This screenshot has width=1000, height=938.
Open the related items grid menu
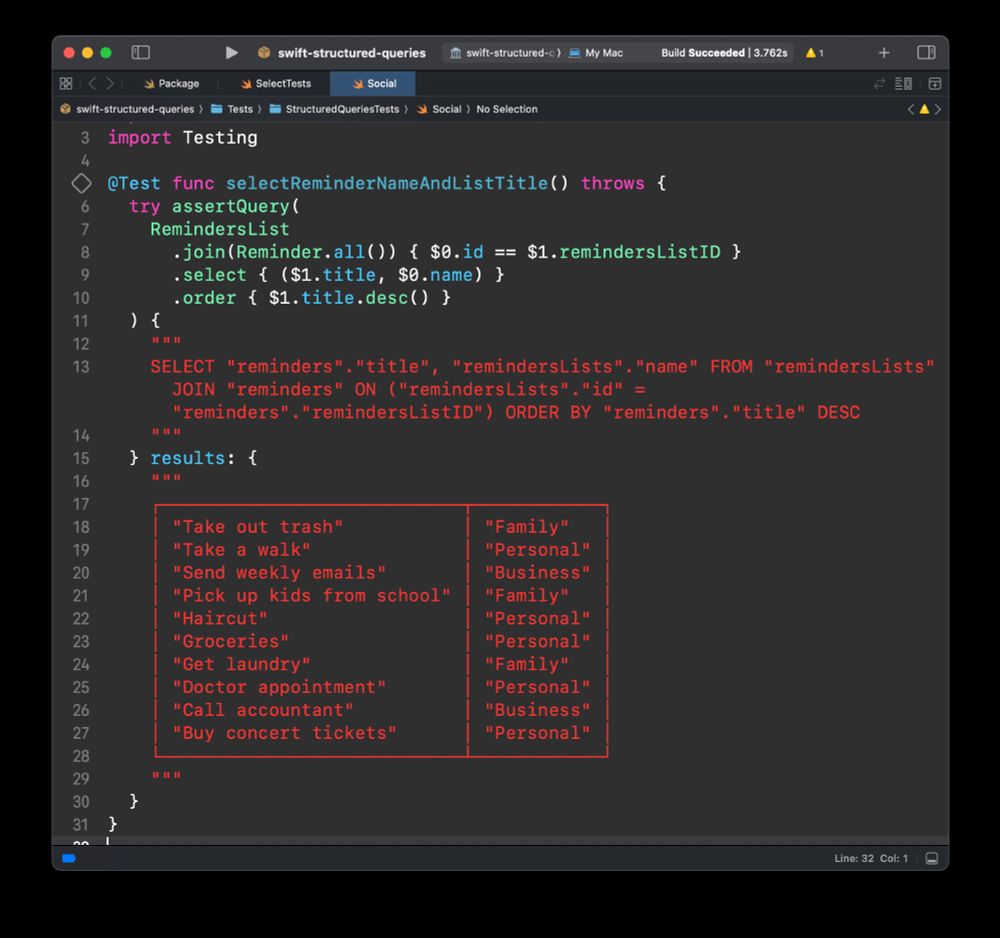pos(66,84)
